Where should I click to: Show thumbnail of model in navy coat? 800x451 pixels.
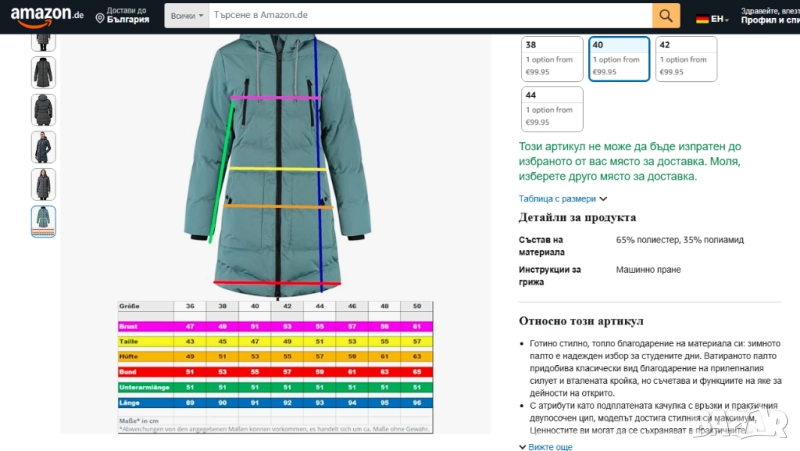tap(43, 149)
